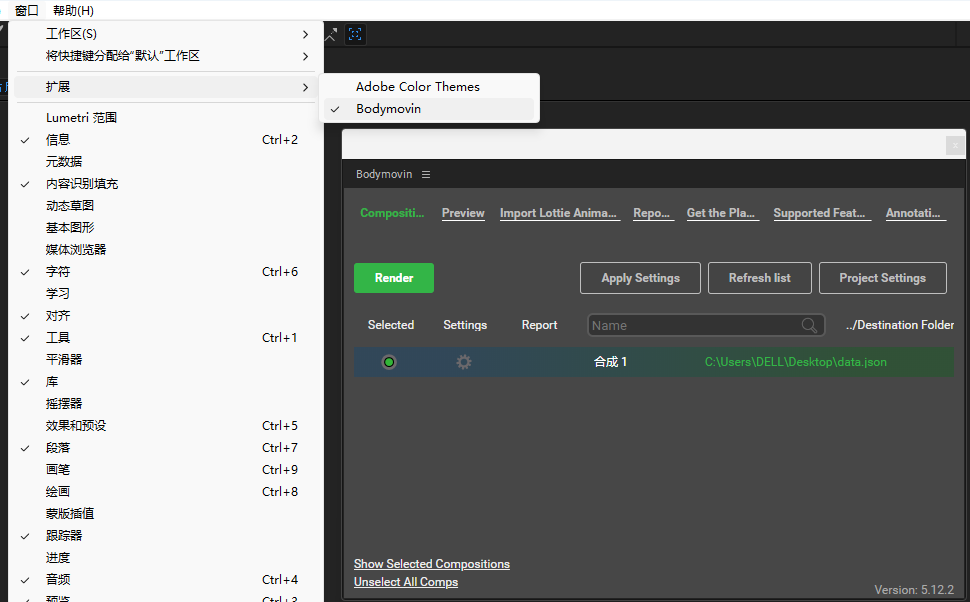
Task: Click the C:\Users\DELL\Desktop\data.json destination path
Action: 796,362
